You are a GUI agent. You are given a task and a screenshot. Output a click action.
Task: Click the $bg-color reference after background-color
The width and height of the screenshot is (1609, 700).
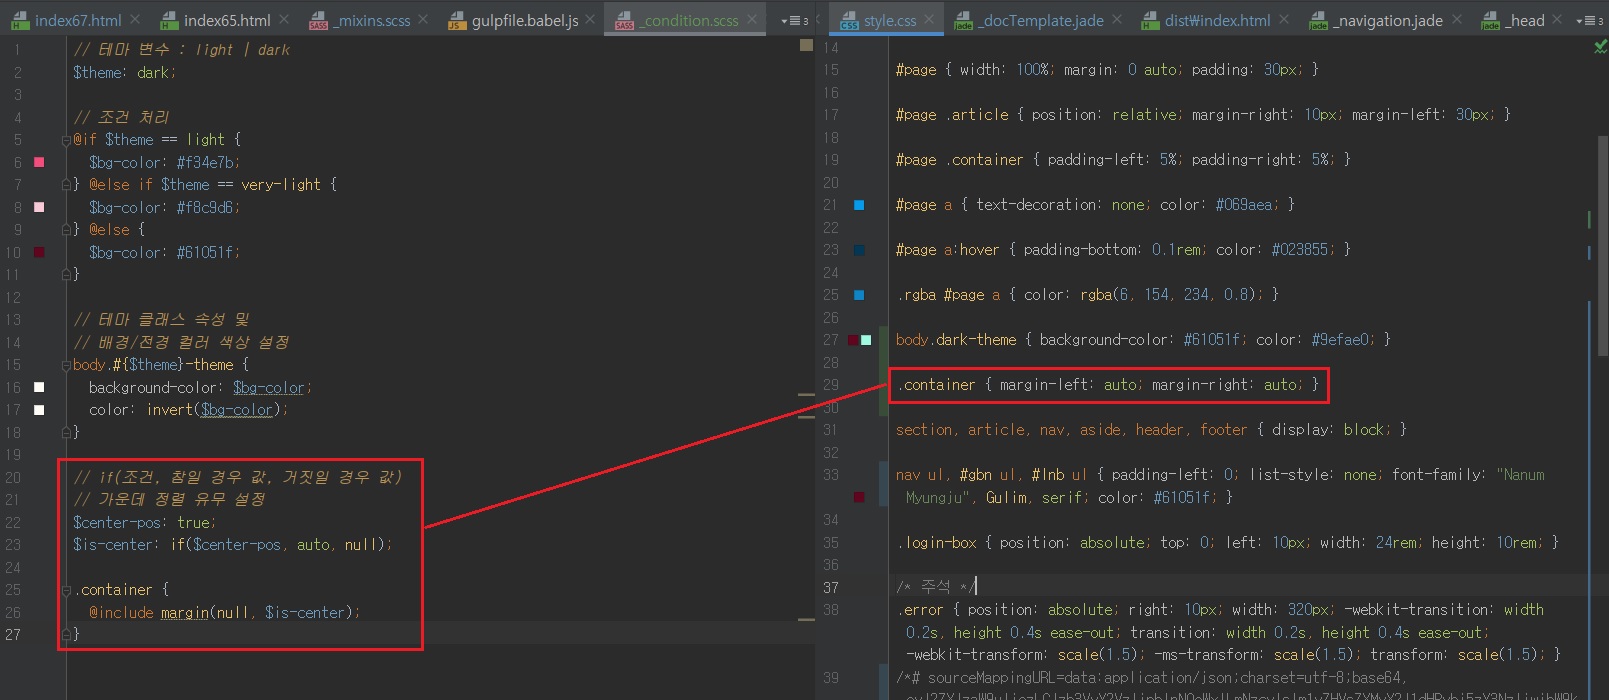(x=268, y=388)
